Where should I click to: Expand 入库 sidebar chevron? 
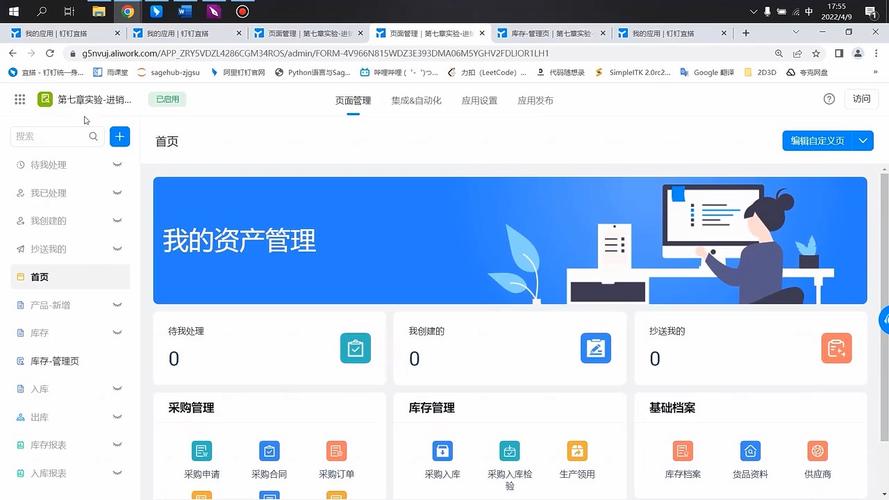point(117,389)
